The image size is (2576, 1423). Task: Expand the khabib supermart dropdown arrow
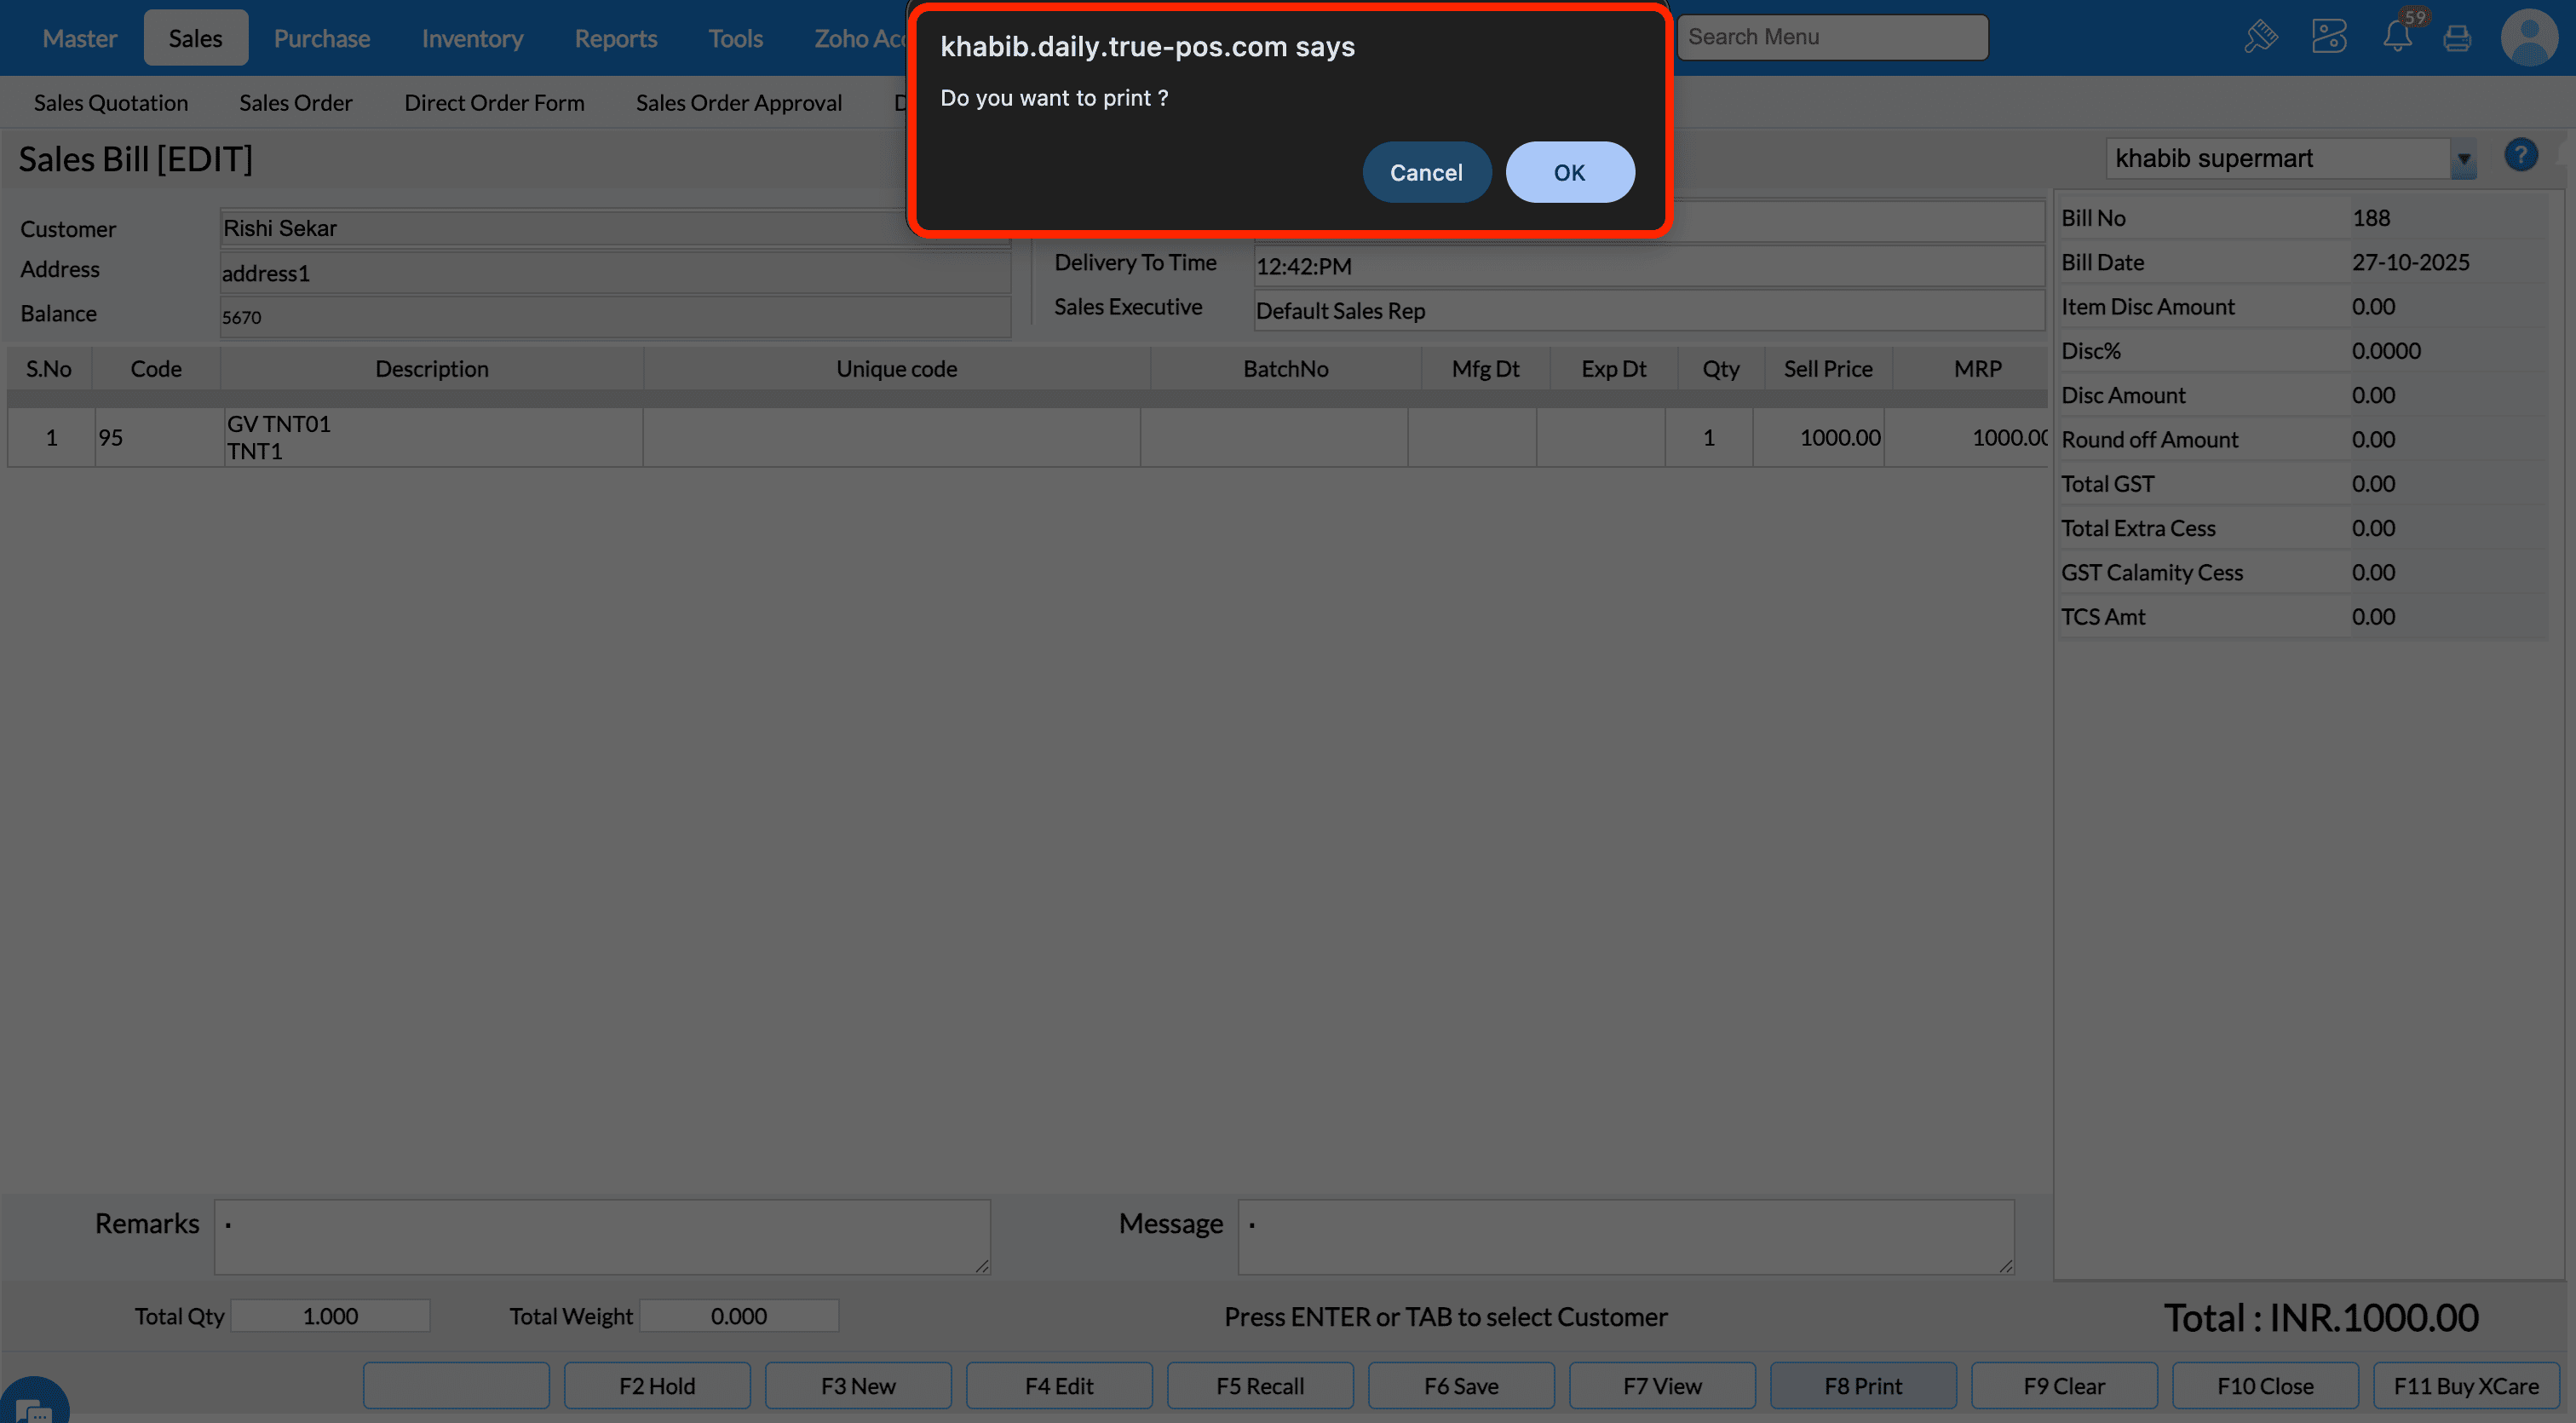point(2463,159)
